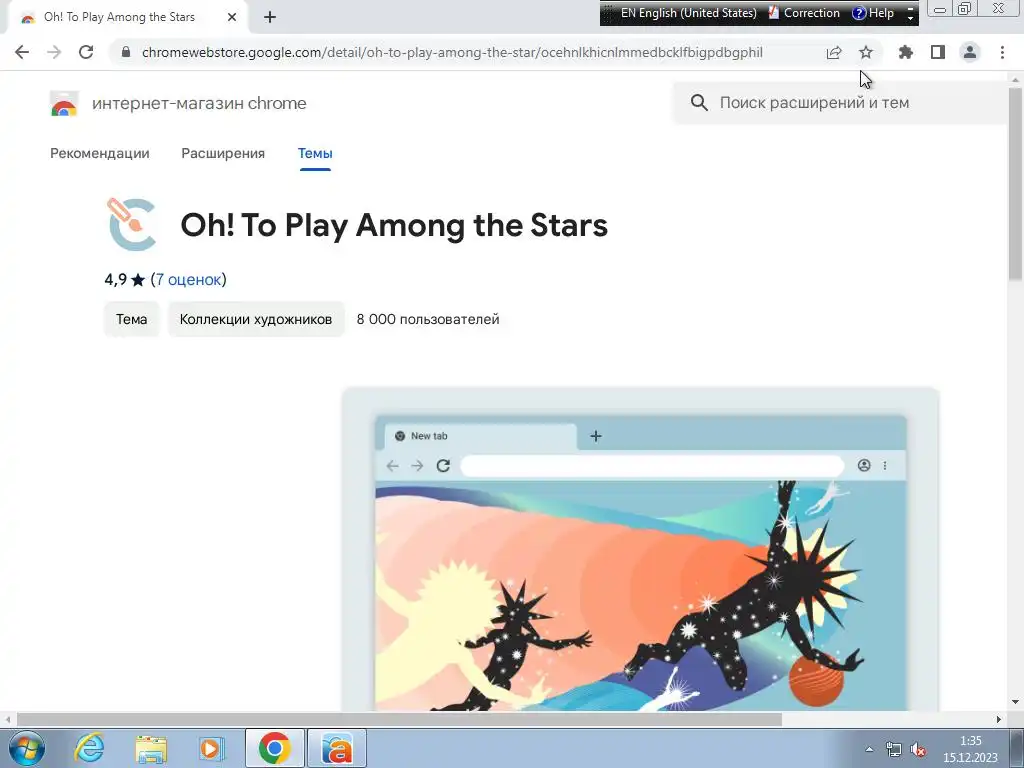Open Help in the language bar
Image resolution: width=1024 pixels, height=768 pixels.
873,13
